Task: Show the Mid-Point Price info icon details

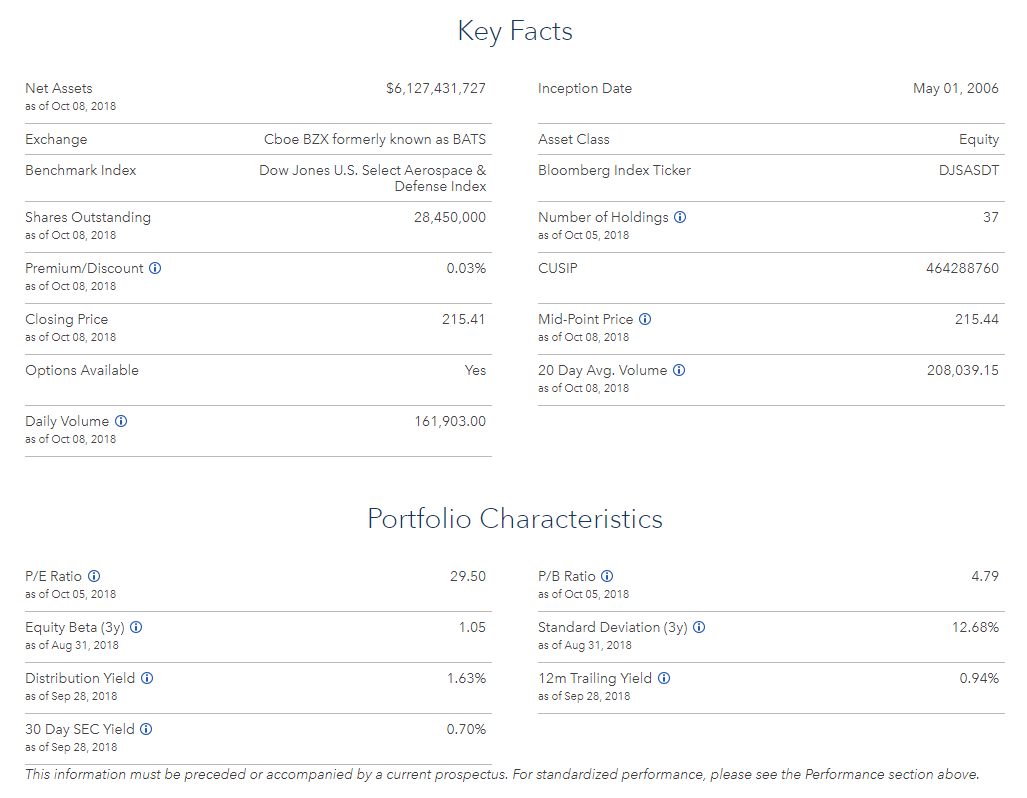Action: 645,319
